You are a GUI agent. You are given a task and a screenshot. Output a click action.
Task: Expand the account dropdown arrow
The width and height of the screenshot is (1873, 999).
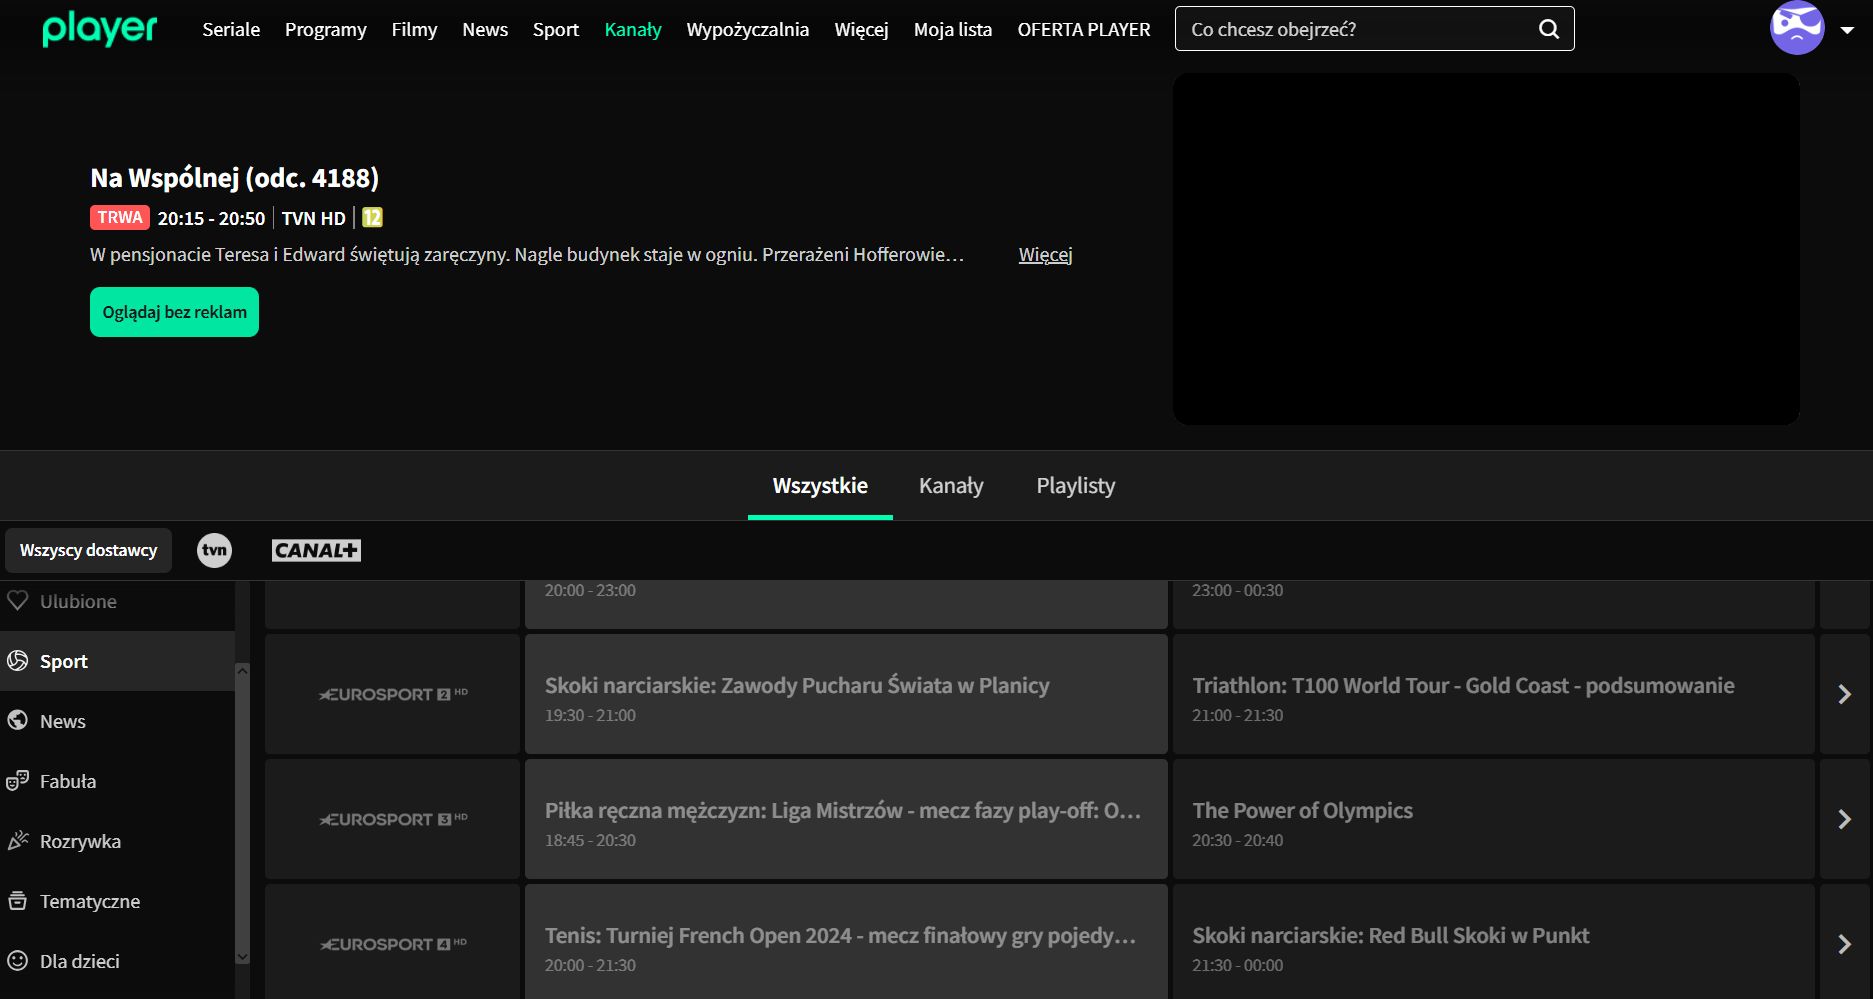click(x=1847, y=30)
